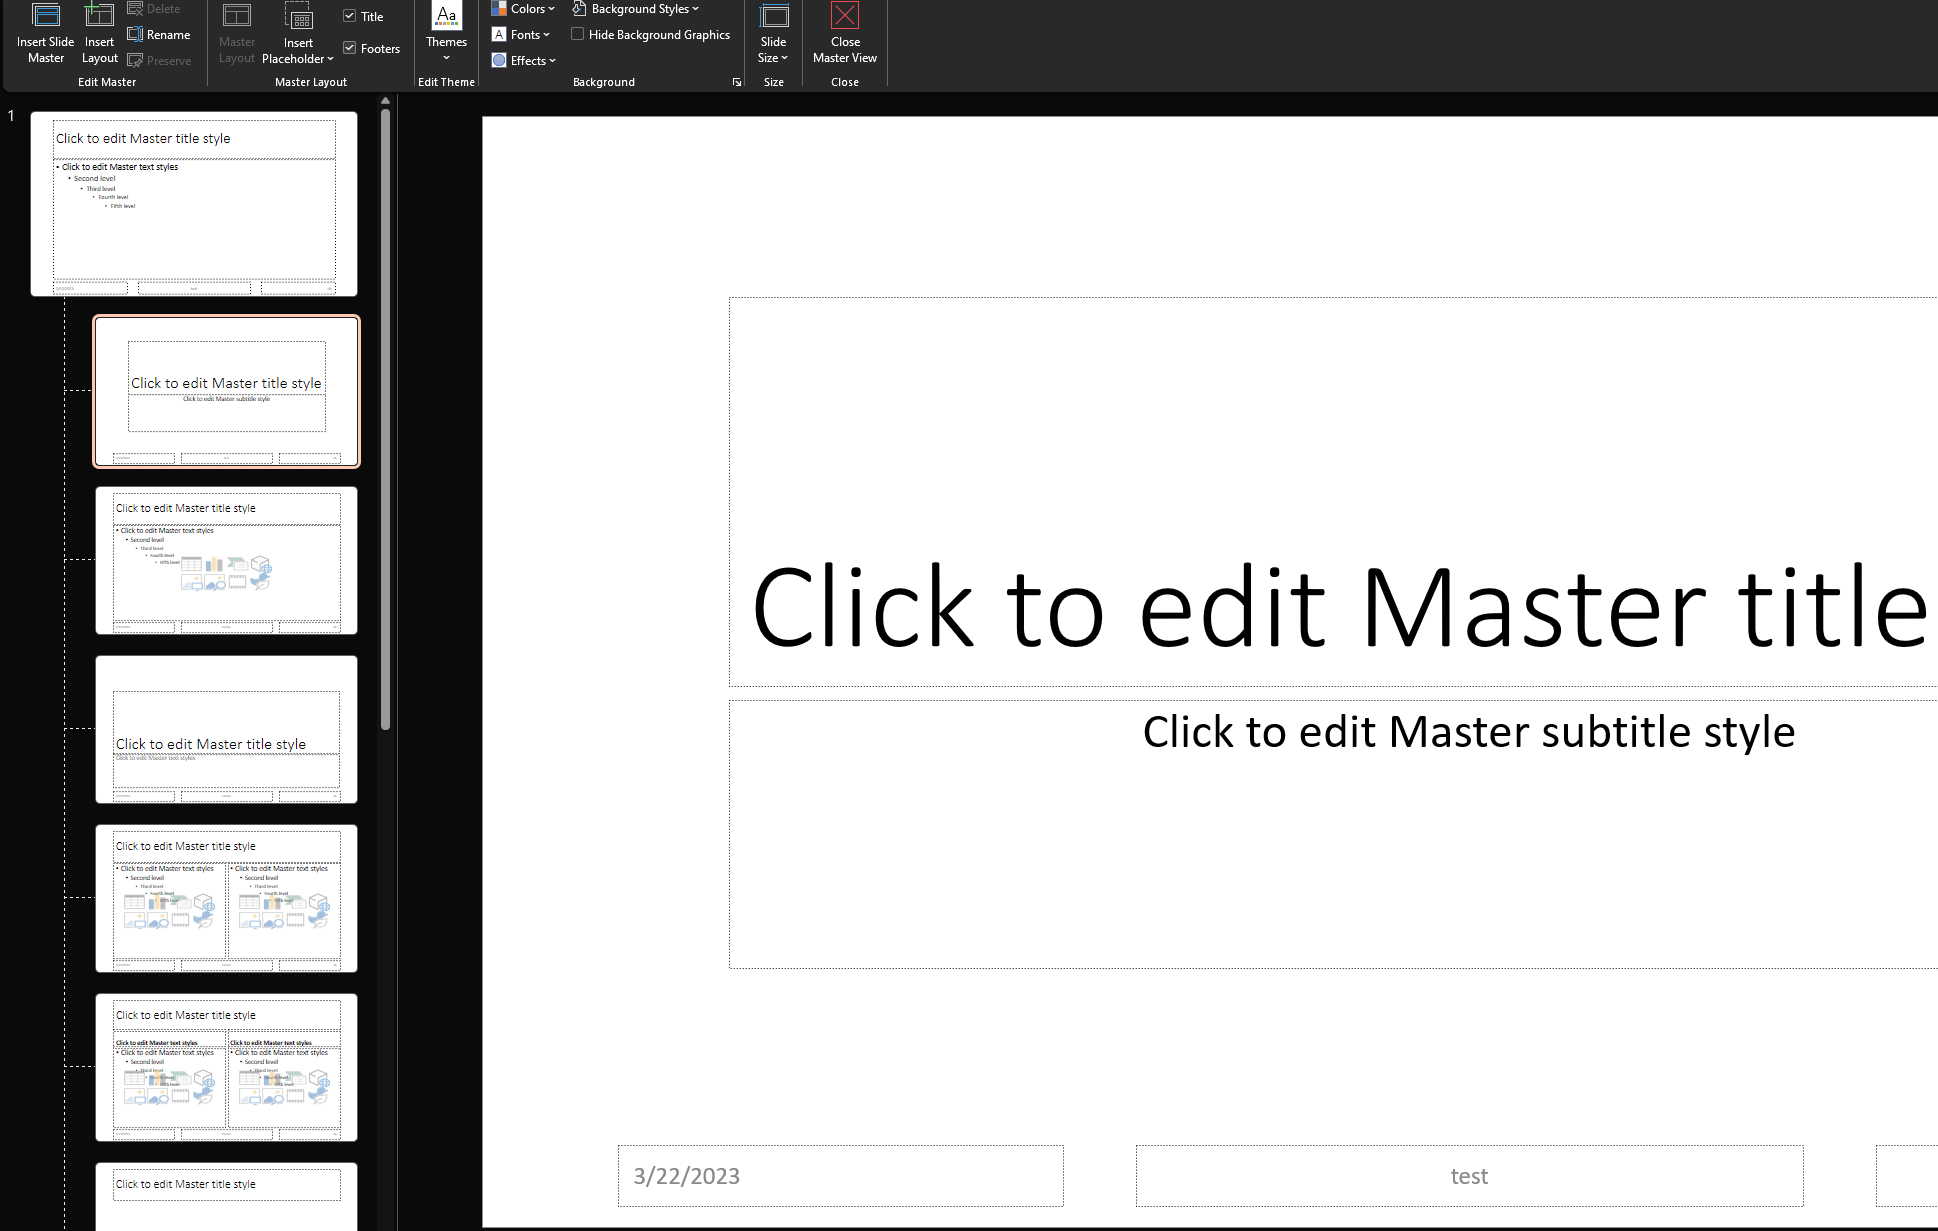Select the last partially visible layout thumbnail
The height and width of the screenshot is (1231, 1938).
point(227,1196)
